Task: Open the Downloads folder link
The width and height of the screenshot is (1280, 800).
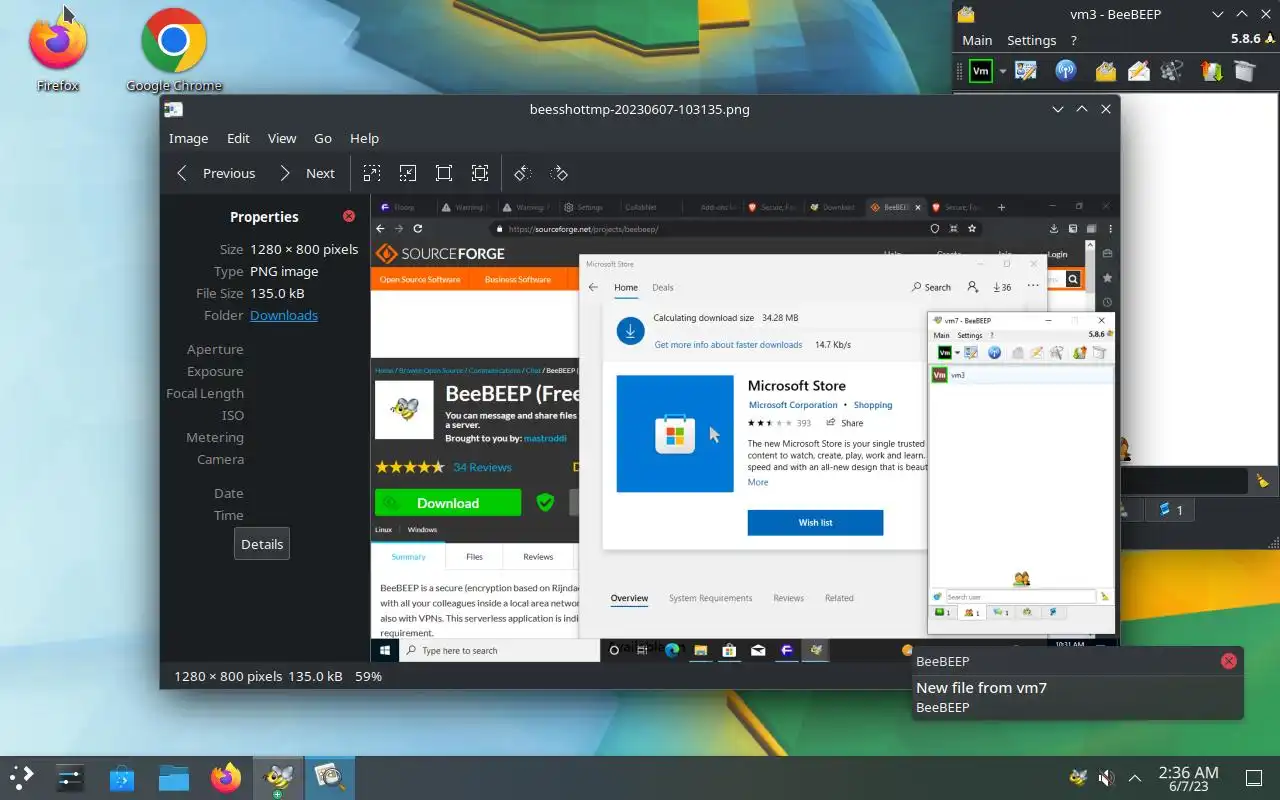Action: tap(284, 315)
